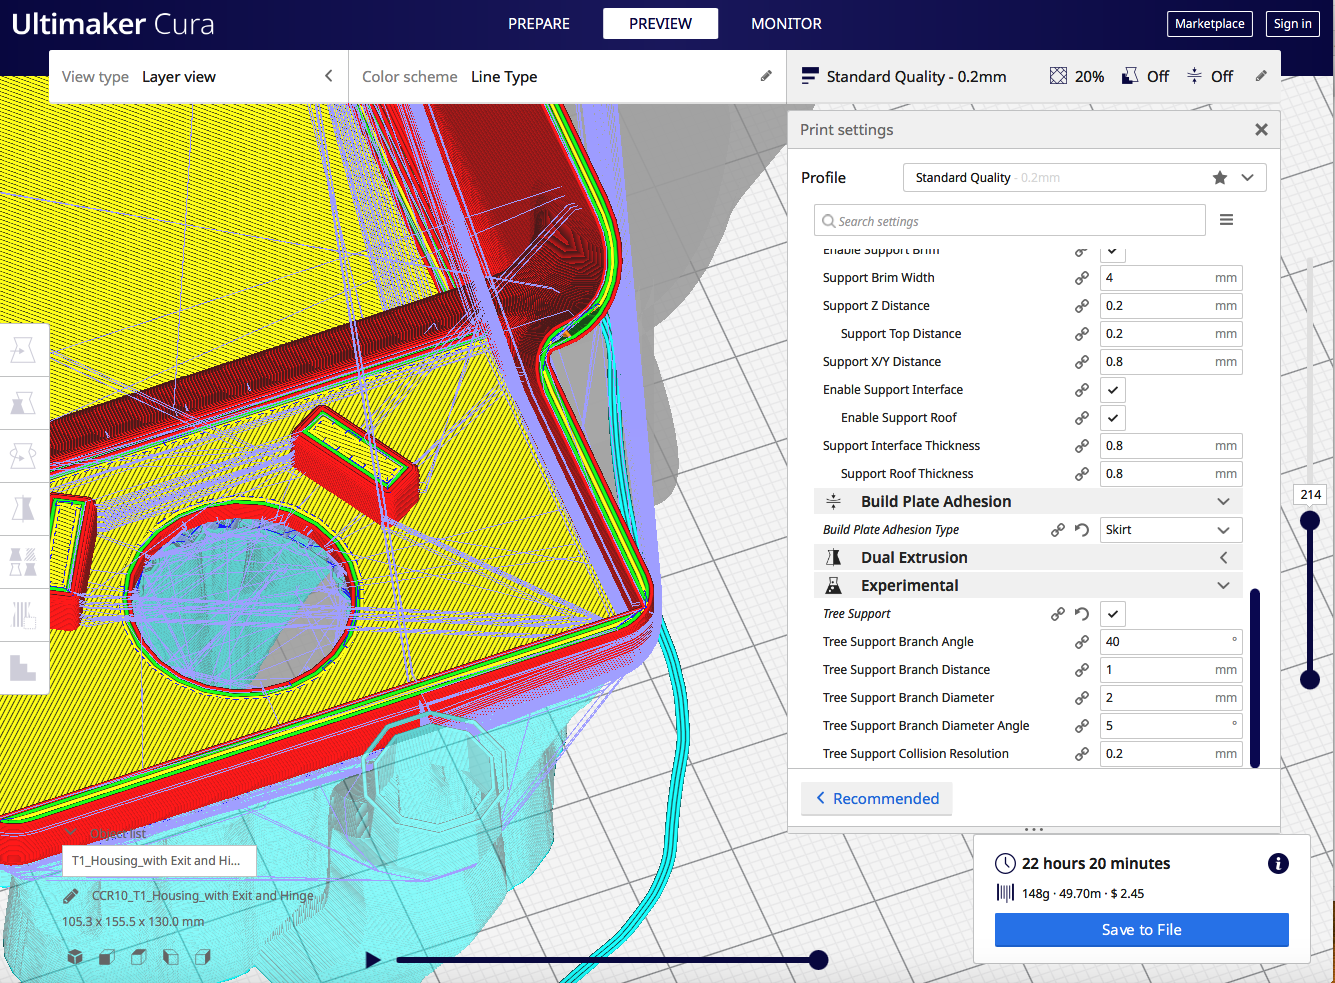Select the Scale tool in left toolbar
The height and width of the screenshot is (983, 1335).
pos(23,403)
